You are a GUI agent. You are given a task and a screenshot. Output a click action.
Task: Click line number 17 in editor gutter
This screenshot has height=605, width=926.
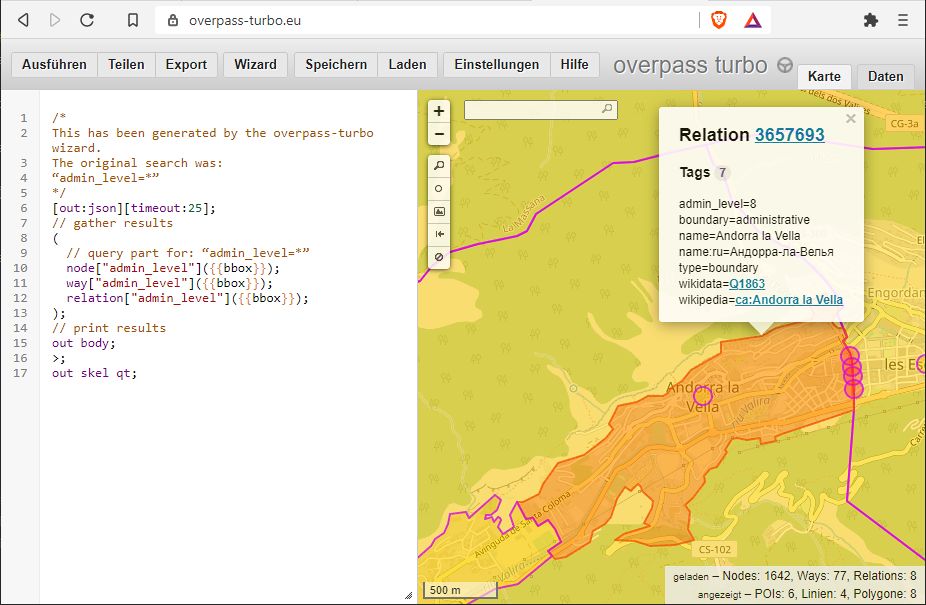click(x=20, y=373)
